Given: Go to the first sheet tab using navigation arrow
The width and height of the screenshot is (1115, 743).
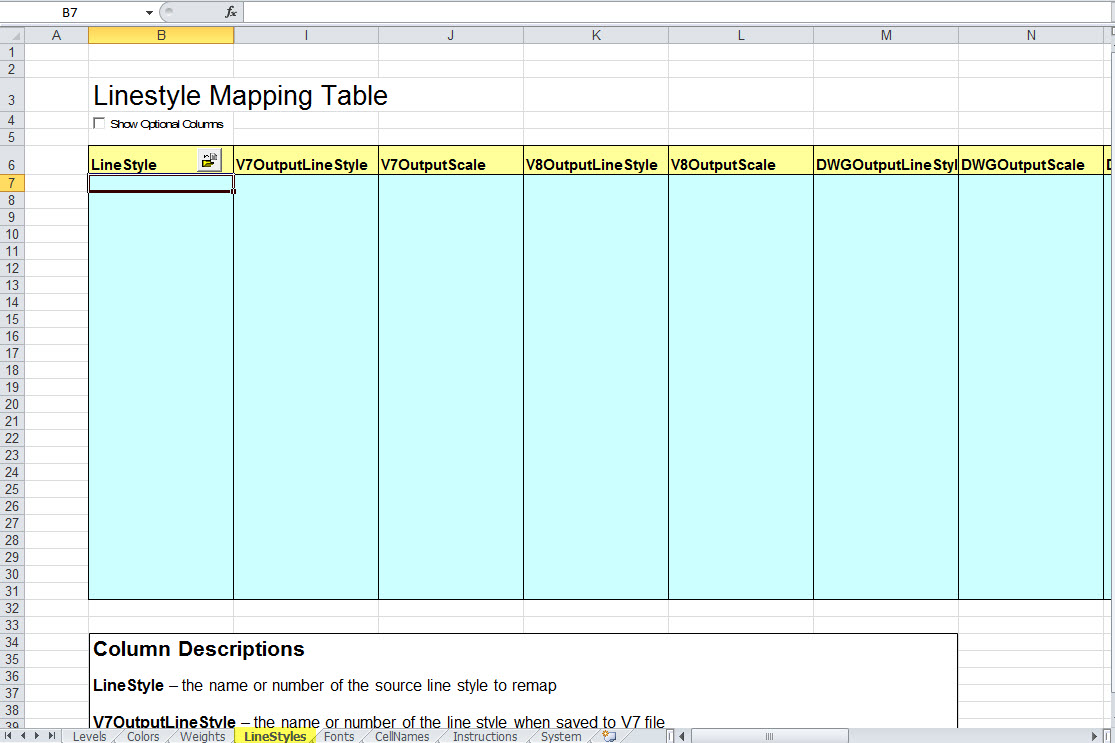Looking at the screenshot, I should (9, 736).
